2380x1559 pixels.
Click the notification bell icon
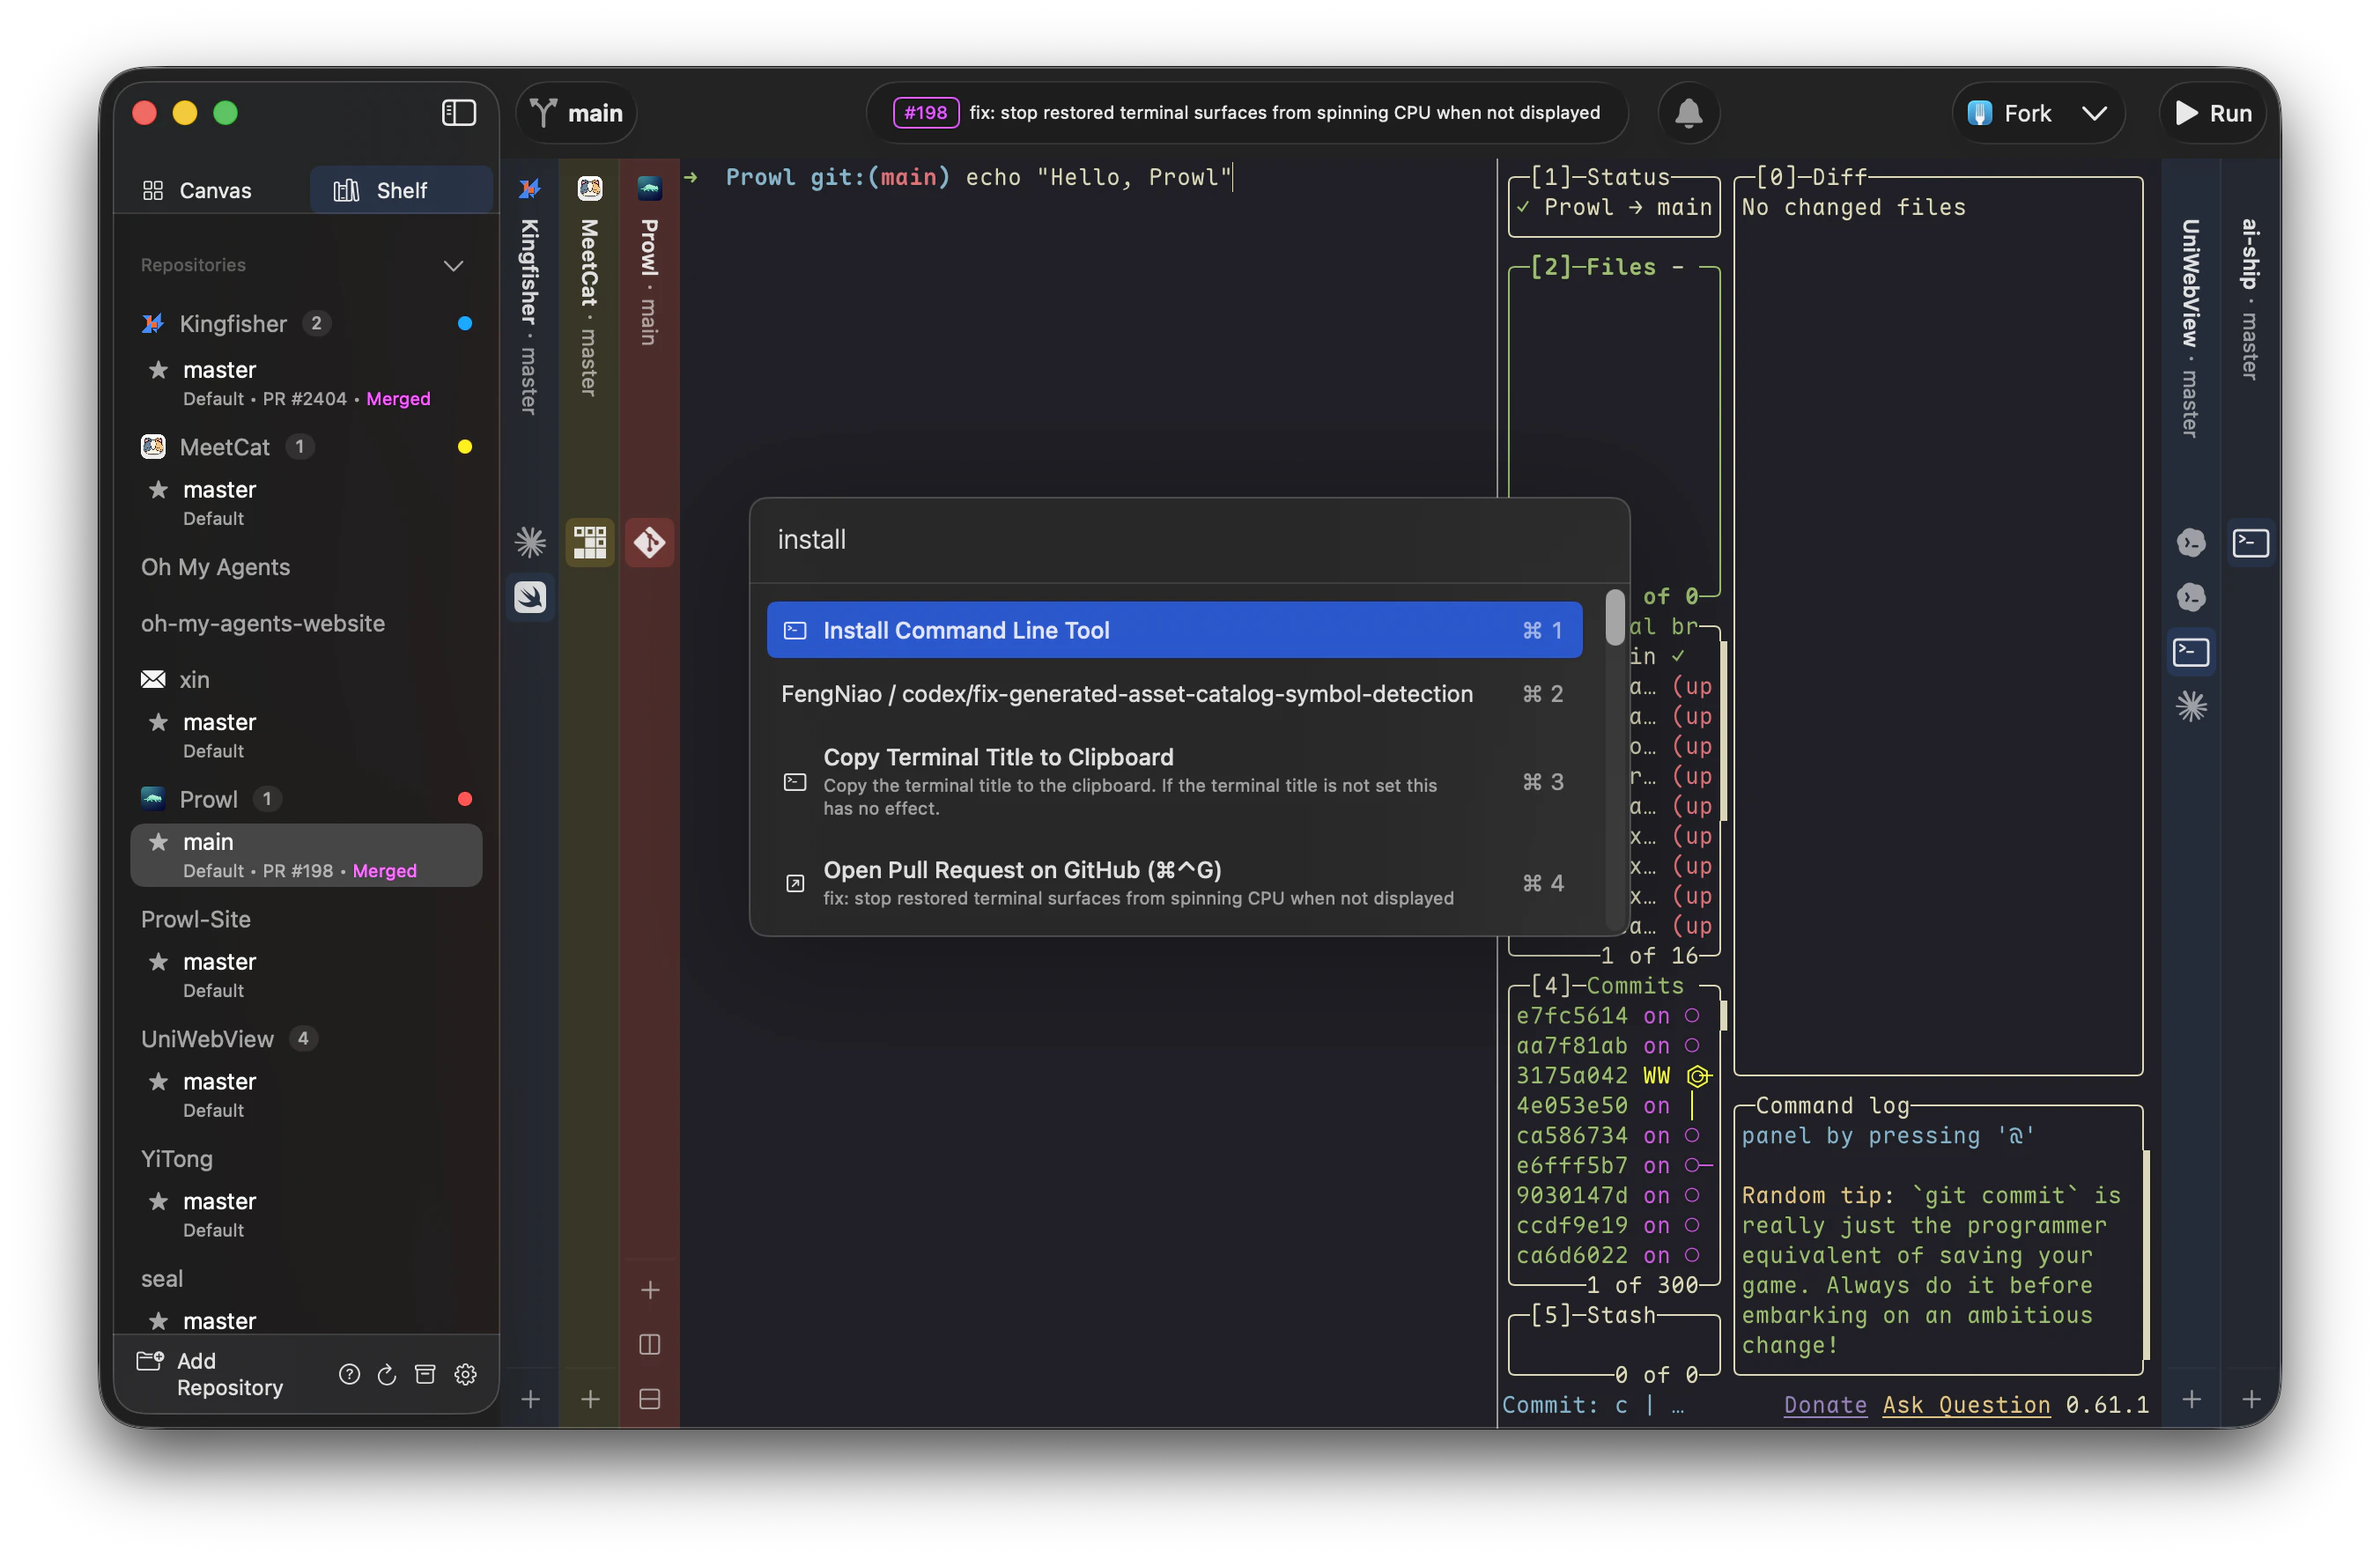pos(1688,113)
